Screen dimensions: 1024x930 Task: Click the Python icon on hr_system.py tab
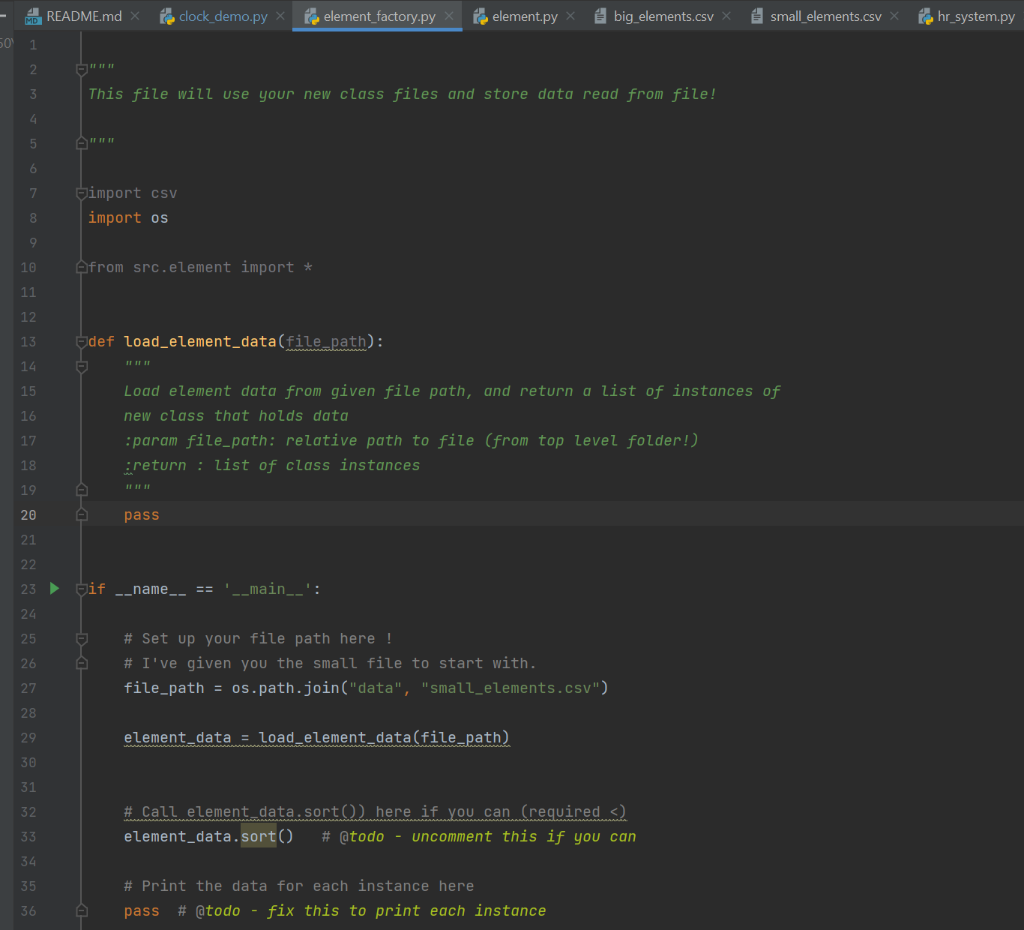pos(925,17)
